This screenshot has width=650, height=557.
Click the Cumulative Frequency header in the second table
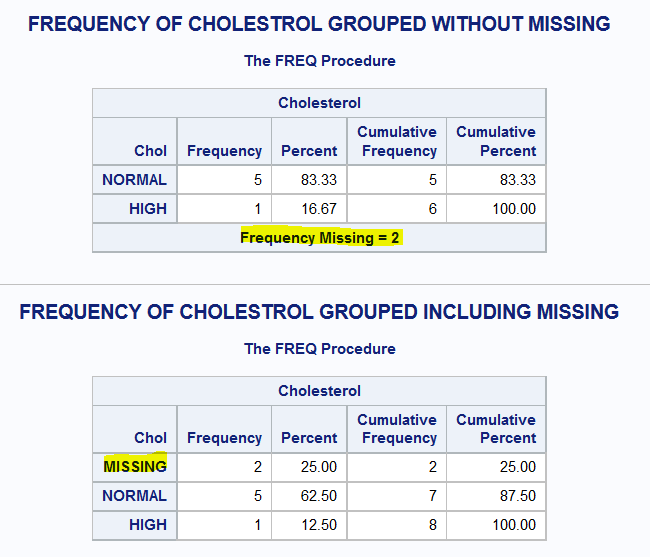(397, 429)
